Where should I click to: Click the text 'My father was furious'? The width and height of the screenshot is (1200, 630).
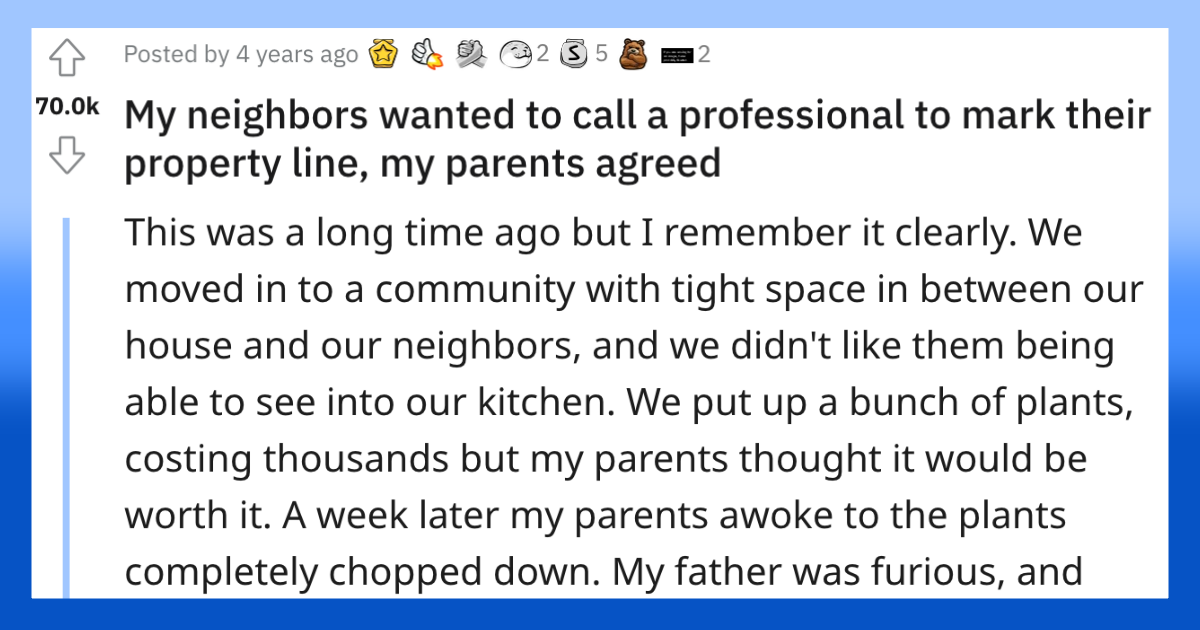pyautogui.click(x=808, y=571)
